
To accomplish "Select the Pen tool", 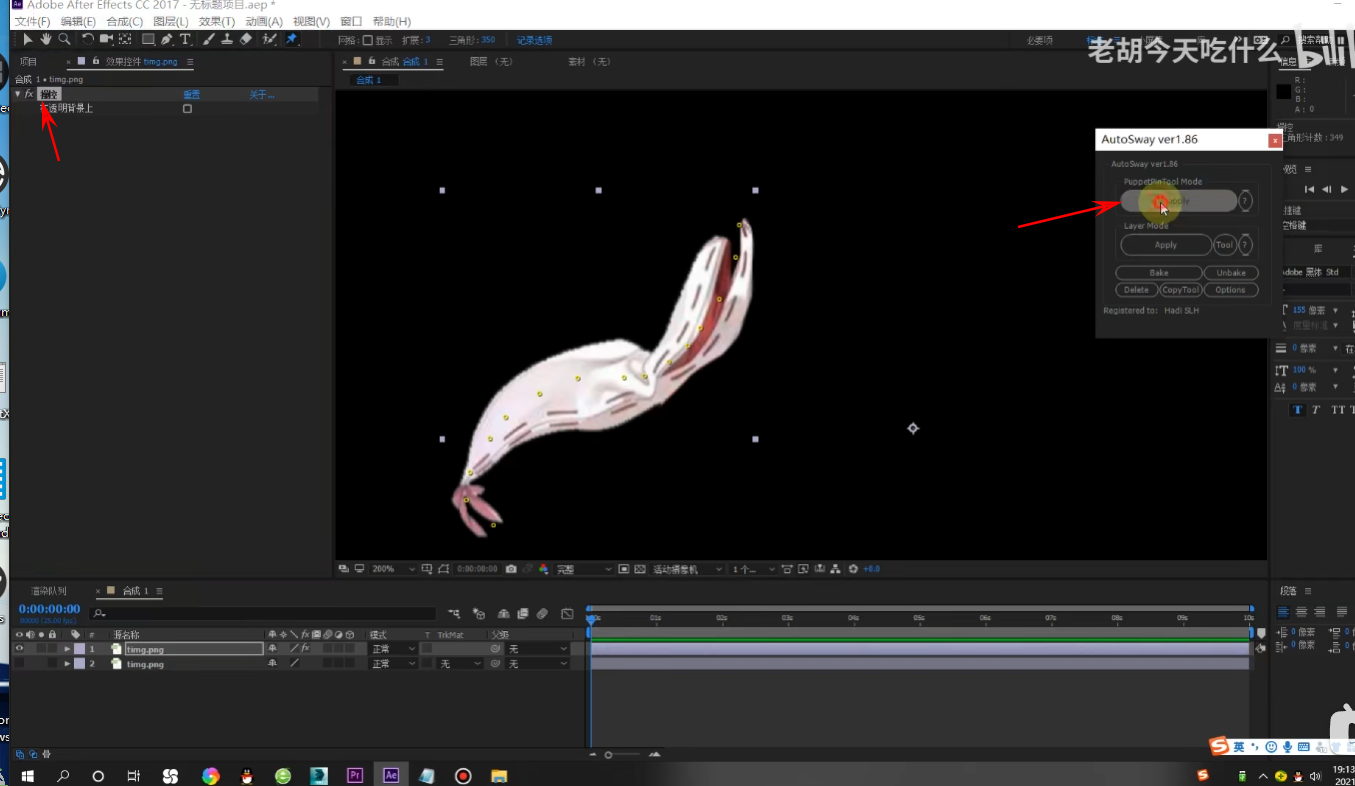I will pos(167,39).
